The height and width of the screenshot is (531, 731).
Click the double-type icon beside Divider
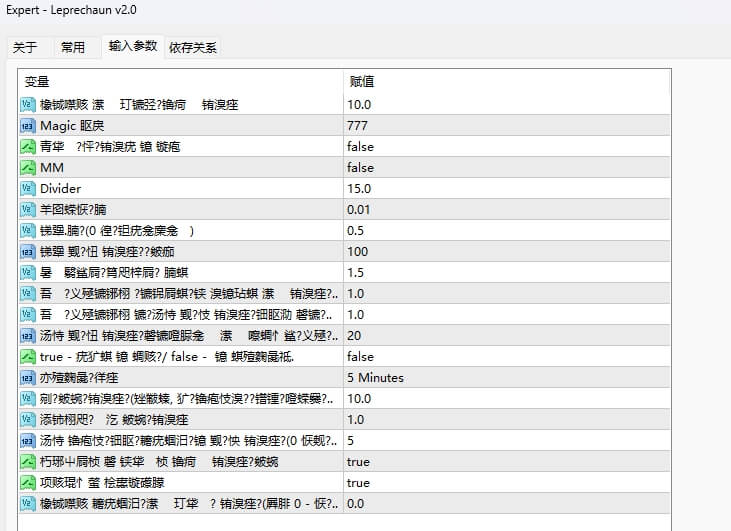[x=28, y=189]
